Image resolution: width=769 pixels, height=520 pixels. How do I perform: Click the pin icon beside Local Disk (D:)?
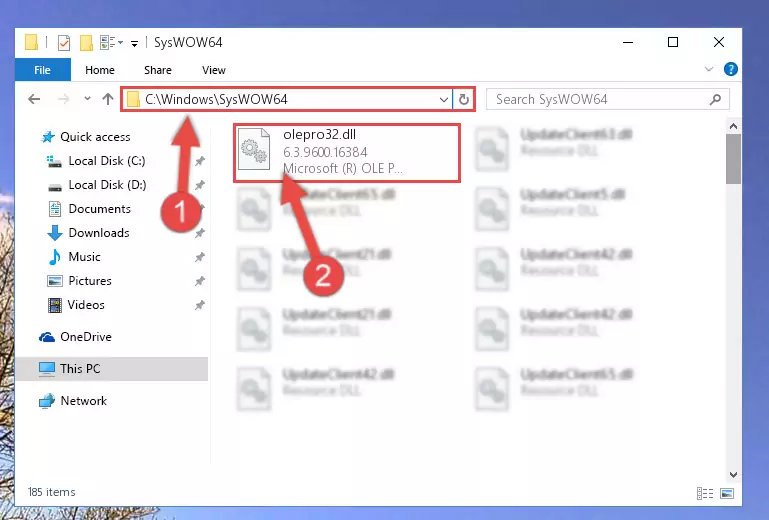(x=200, y=185)
